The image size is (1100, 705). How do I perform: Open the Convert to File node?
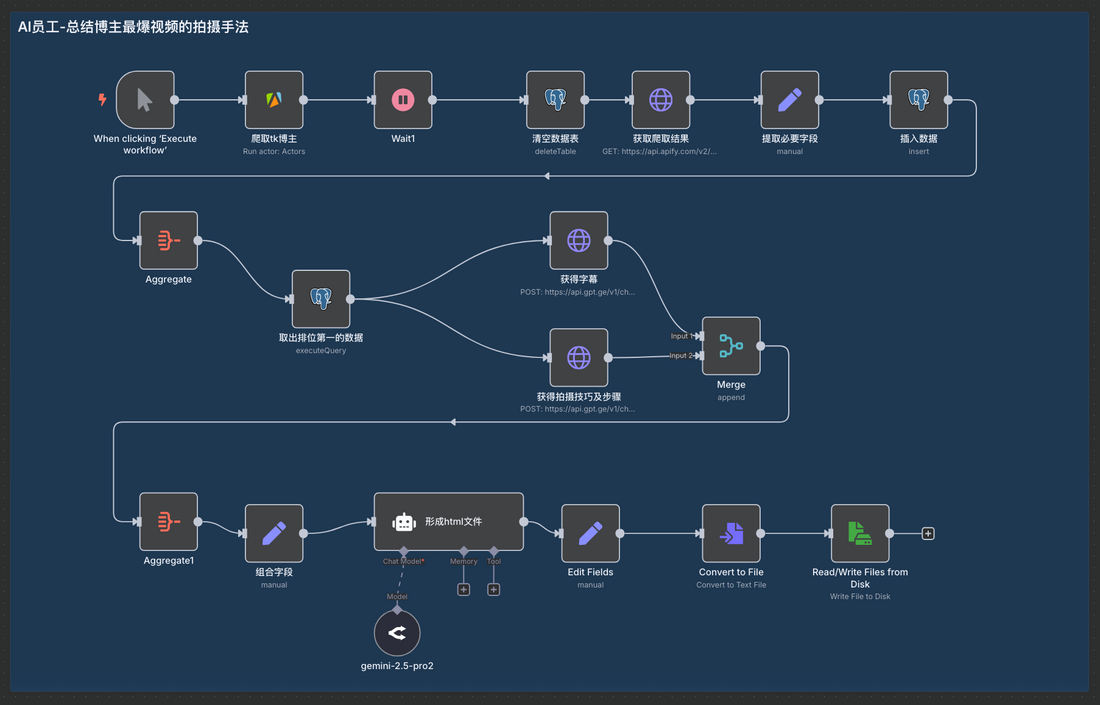(x=731, y=533)
